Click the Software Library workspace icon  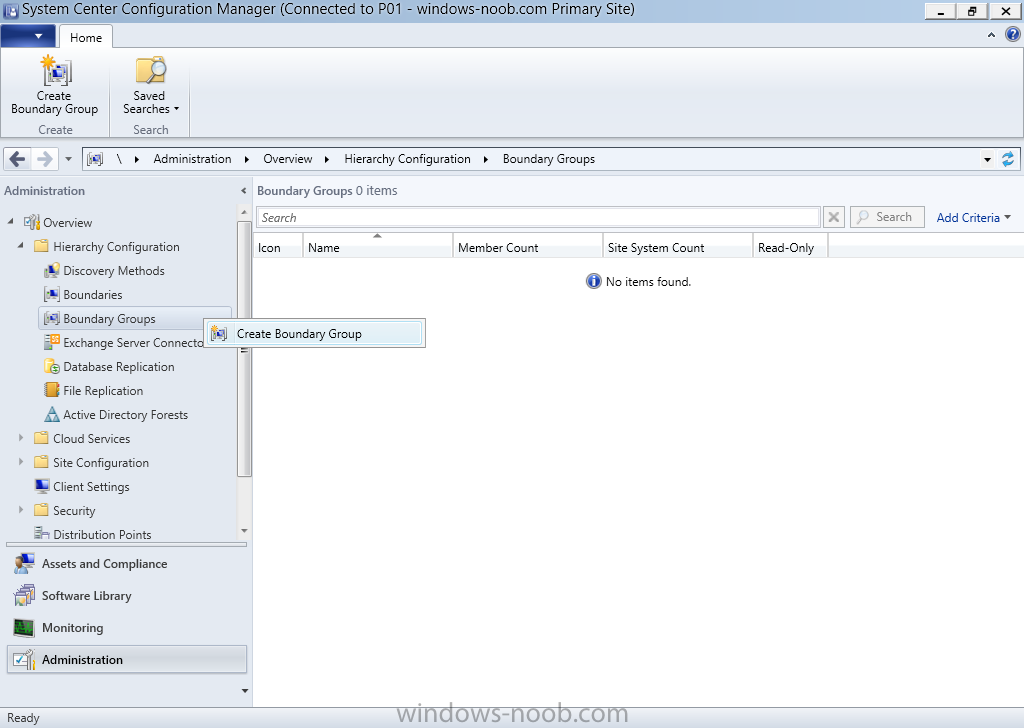point(24,595)
